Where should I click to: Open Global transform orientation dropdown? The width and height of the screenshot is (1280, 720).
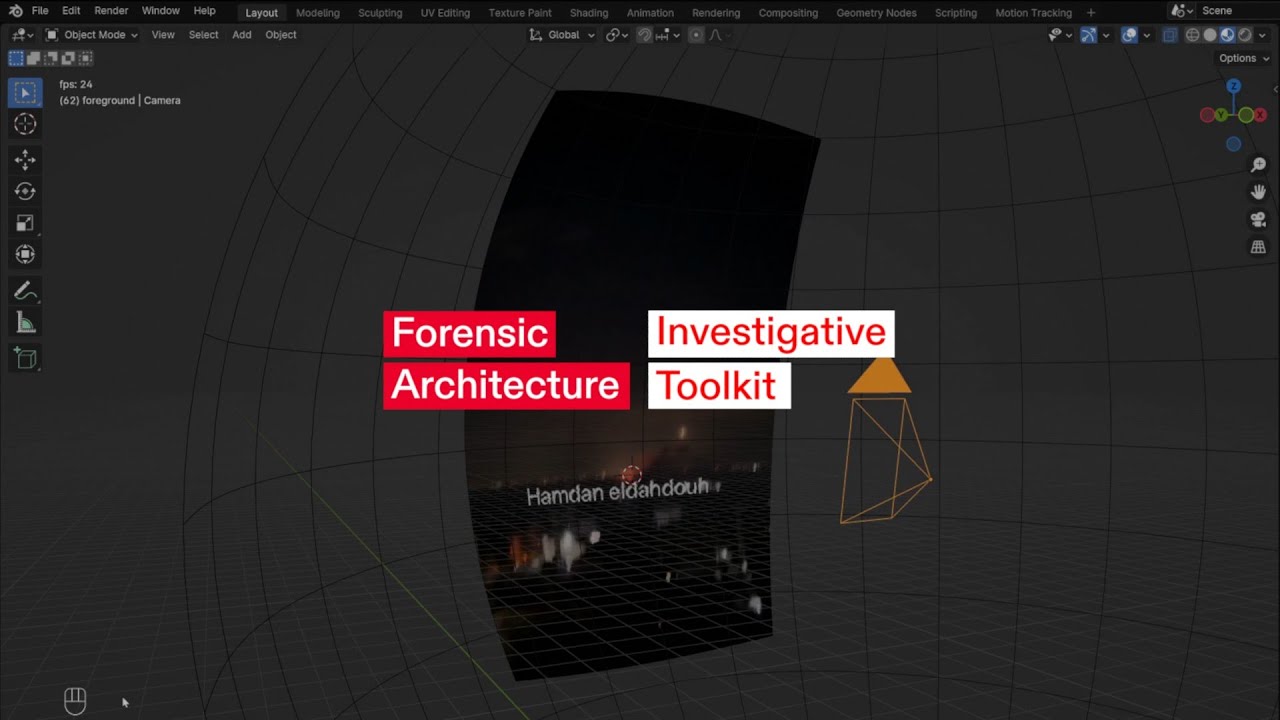click(562, 35)
